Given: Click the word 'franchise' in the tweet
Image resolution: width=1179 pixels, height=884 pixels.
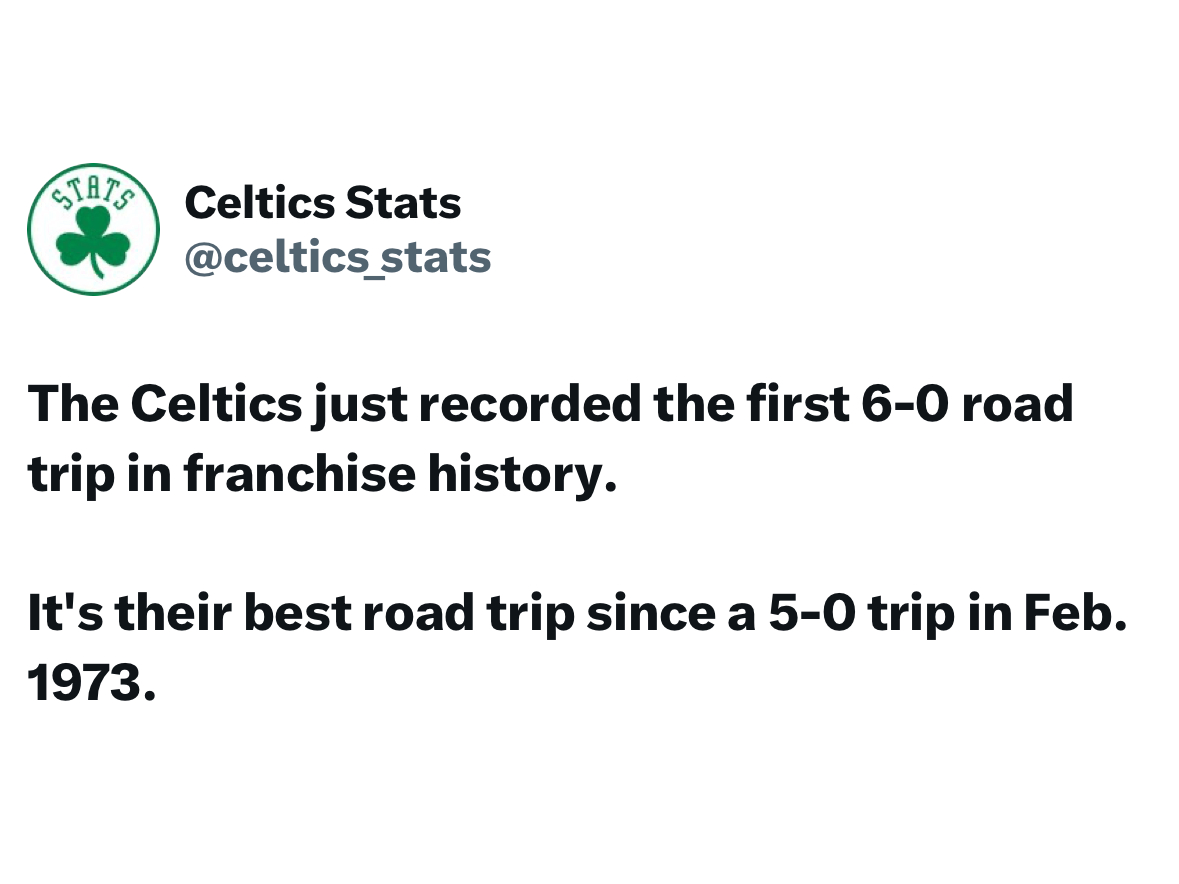Looking at the screenshot, I should [299, 474].
